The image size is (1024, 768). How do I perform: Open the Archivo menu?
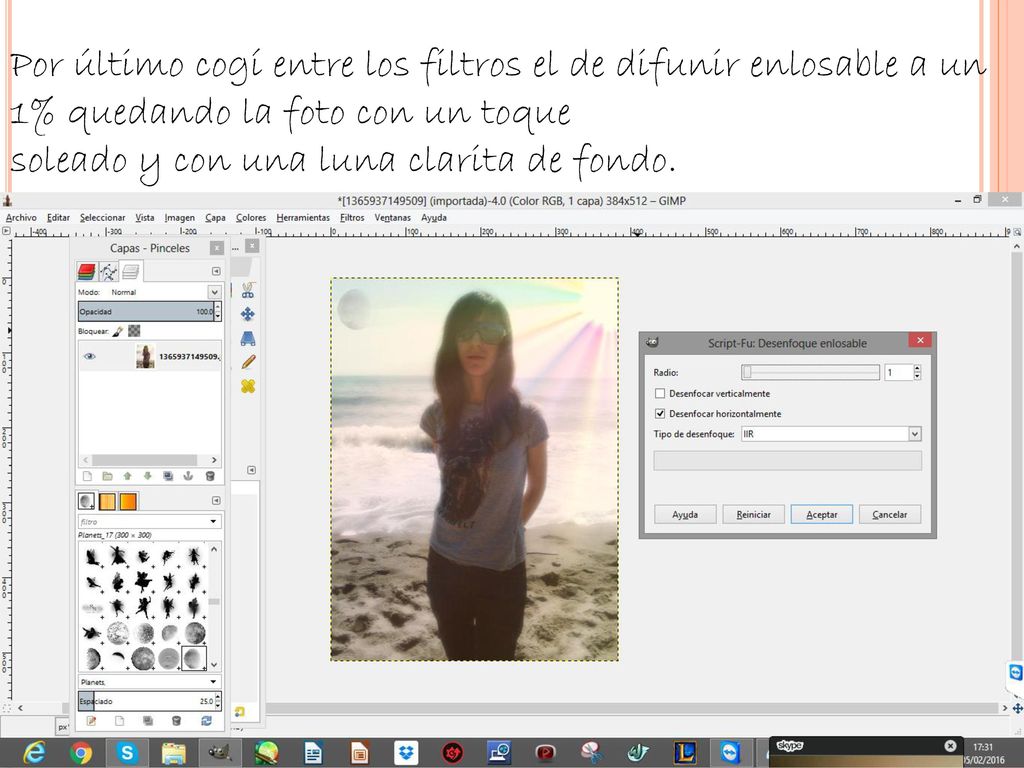tap(21, 217)
